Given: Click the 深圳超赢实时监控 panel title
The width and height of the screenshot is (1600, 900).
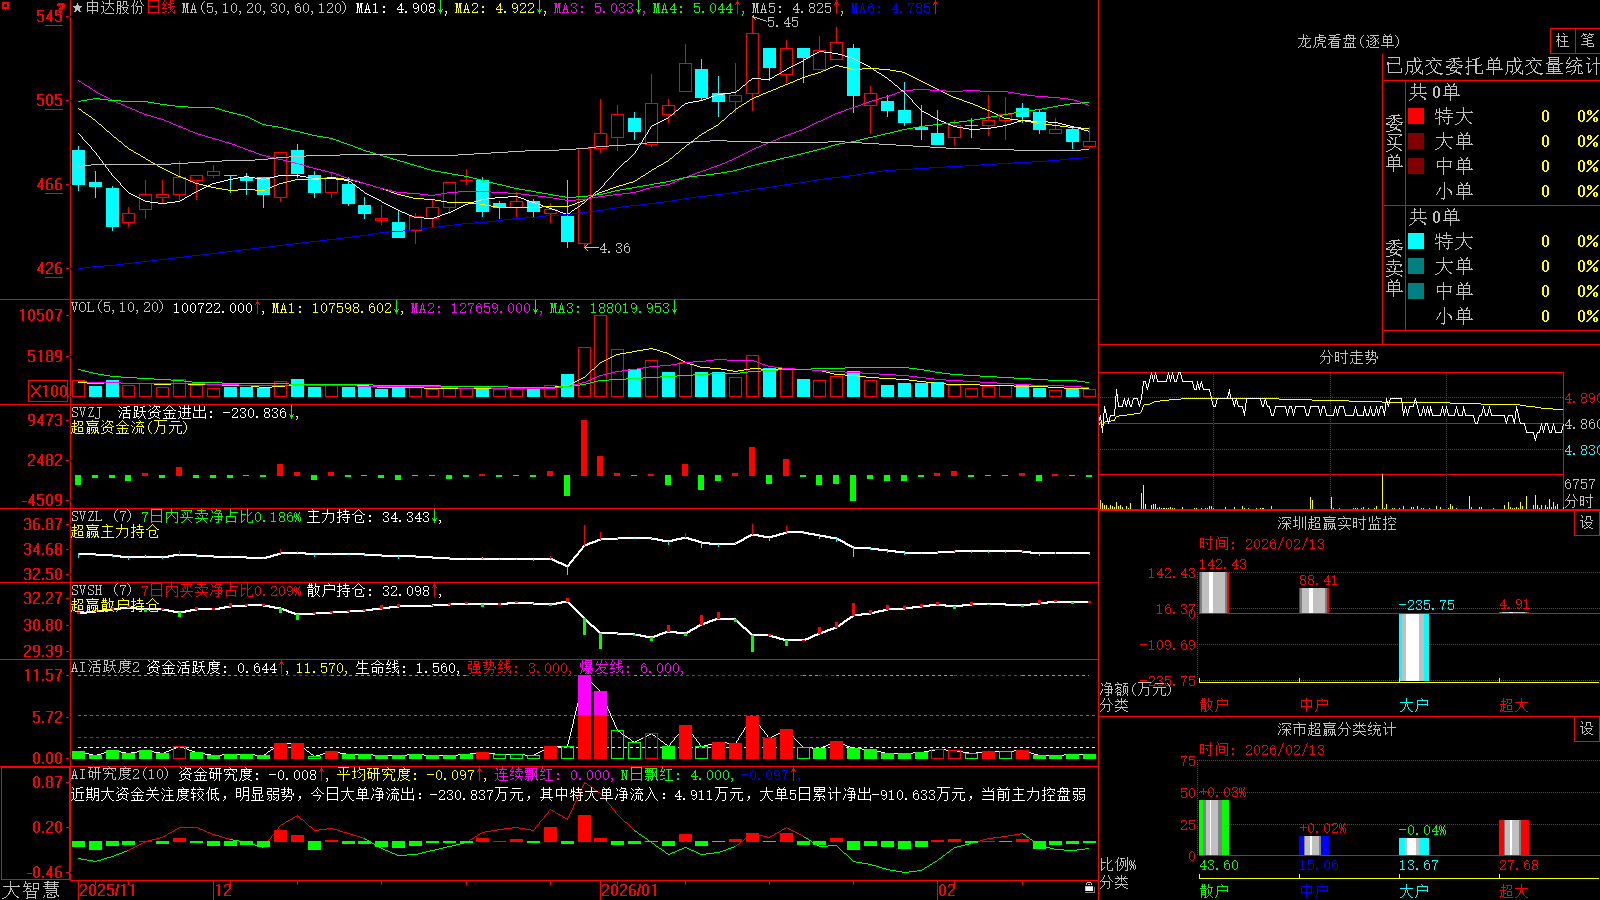Looking at the screenshot, I should coord(1337,523).
